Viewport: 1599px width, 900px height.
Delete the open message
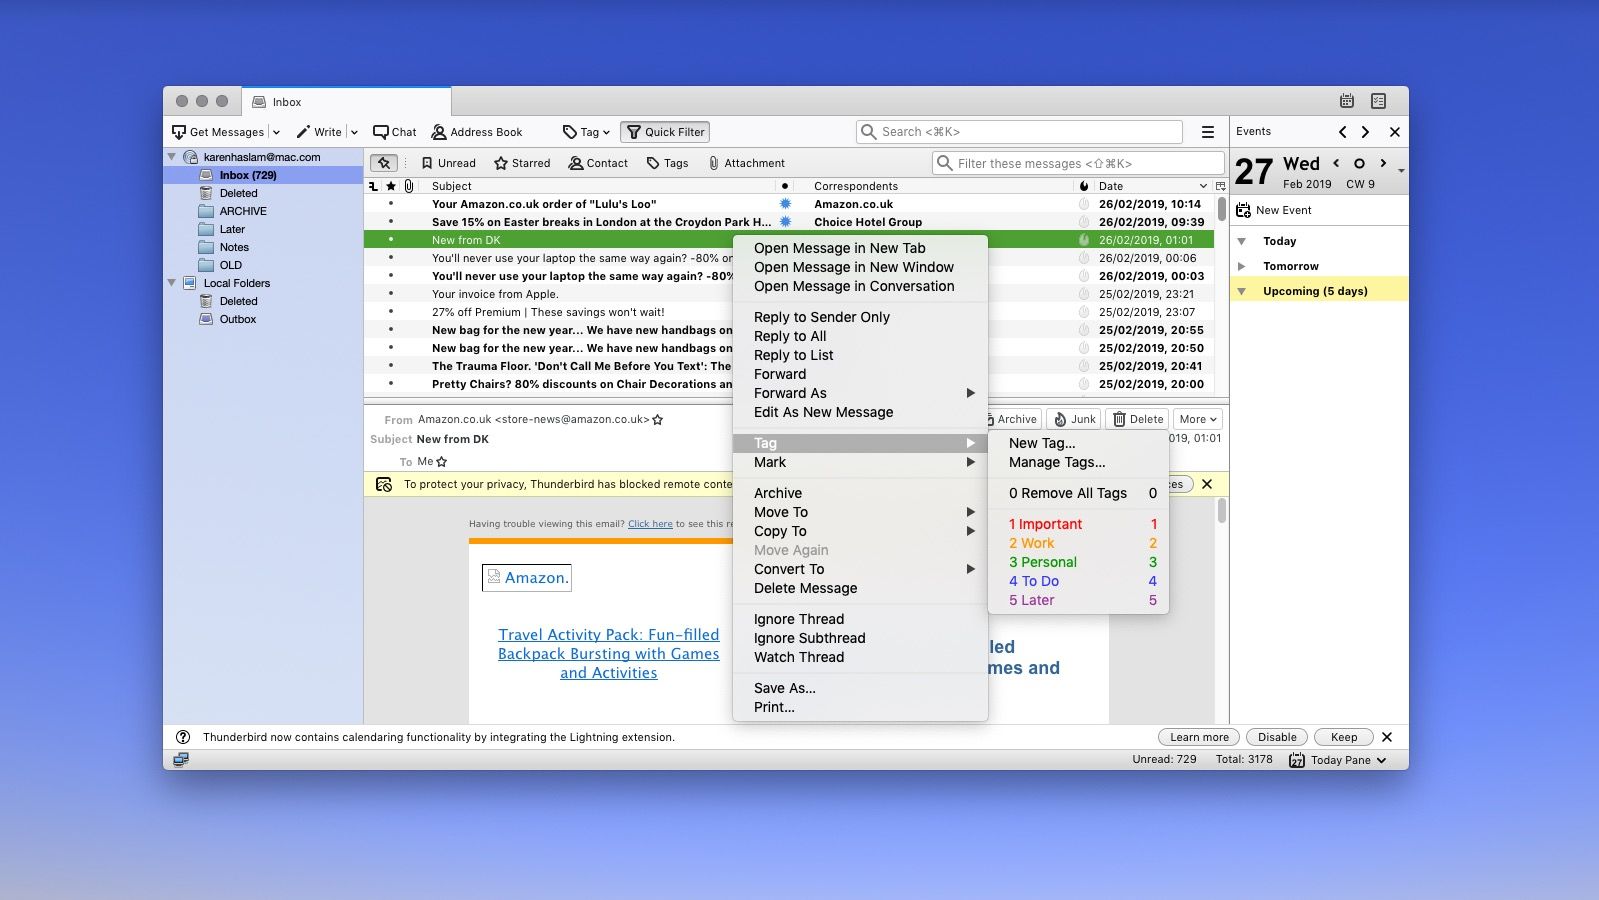(1138, 419)
